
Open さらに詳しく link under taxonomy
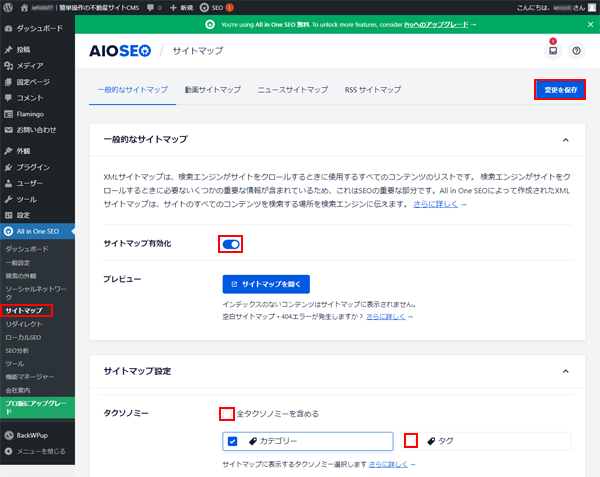coord(388,464)
